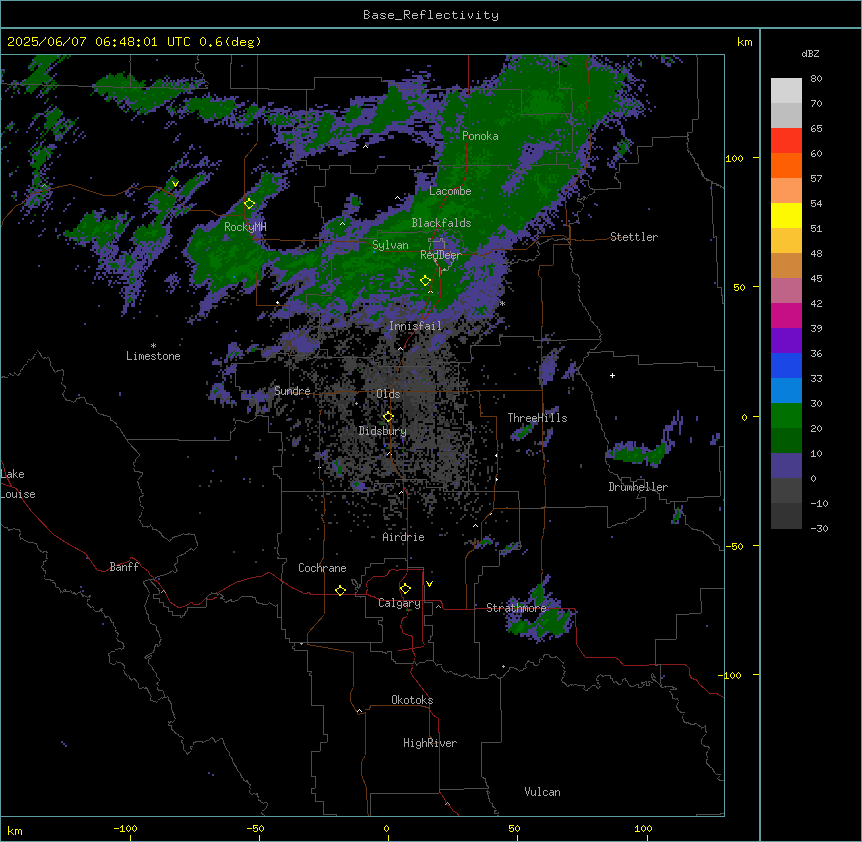Click the Lacombe city label
862x842 pixels.
[x=450, y=191]
